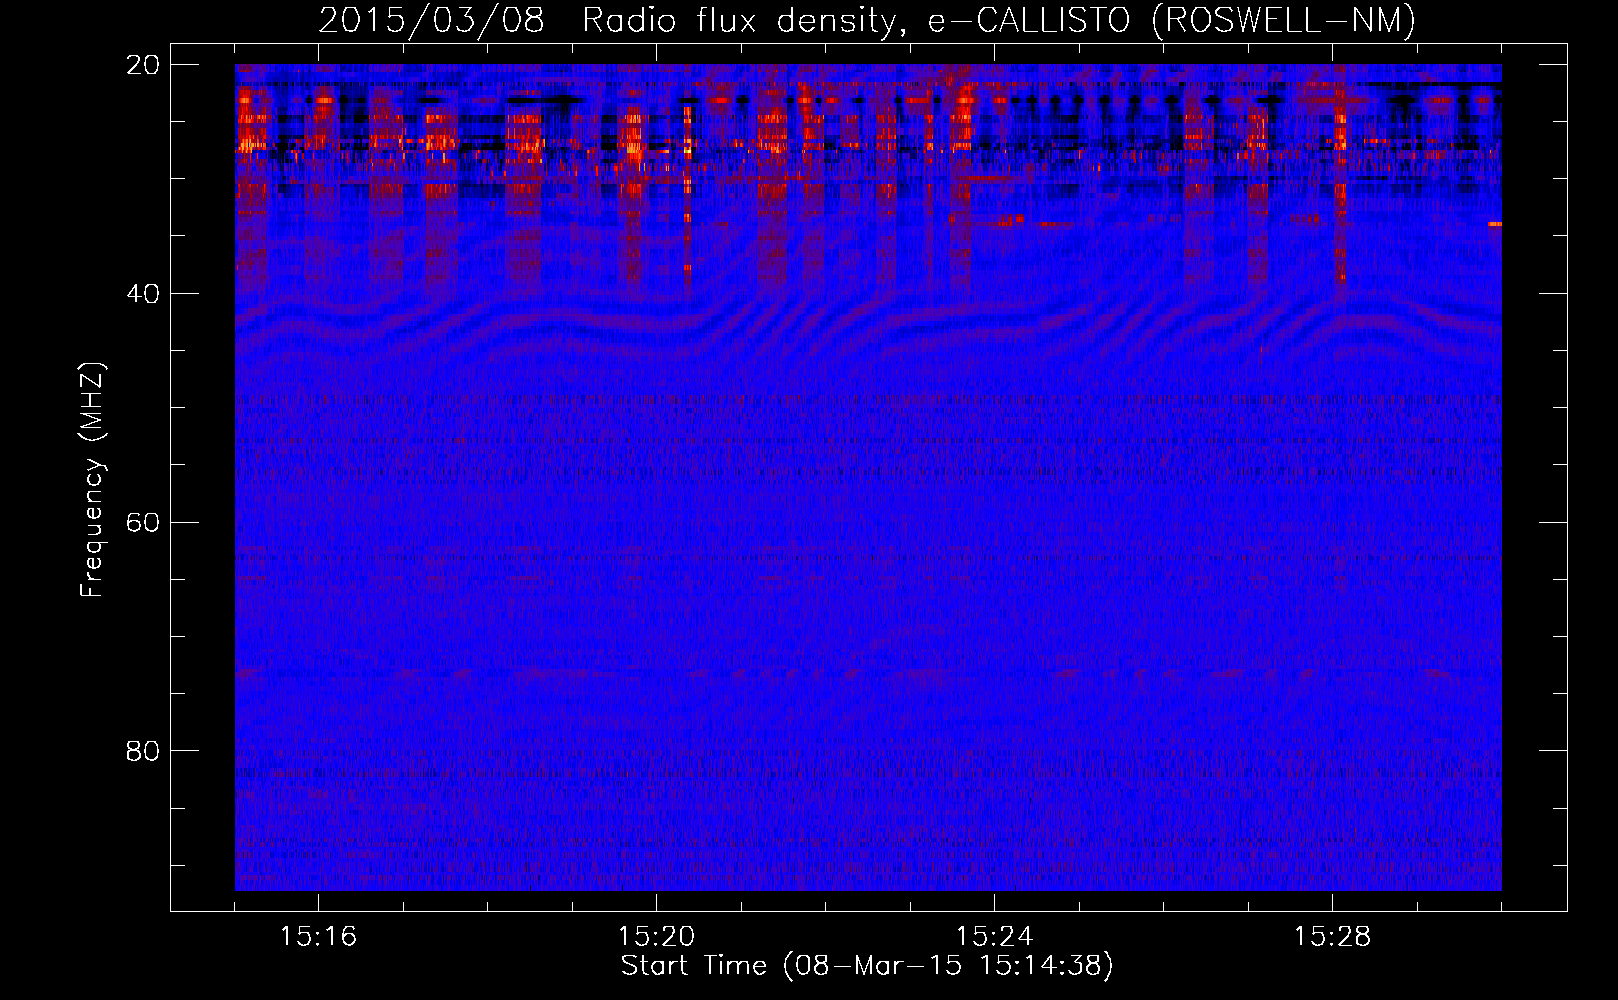Click the 15:28 time tick label
This screenshot has width=1618, height=1000.
1332,936
